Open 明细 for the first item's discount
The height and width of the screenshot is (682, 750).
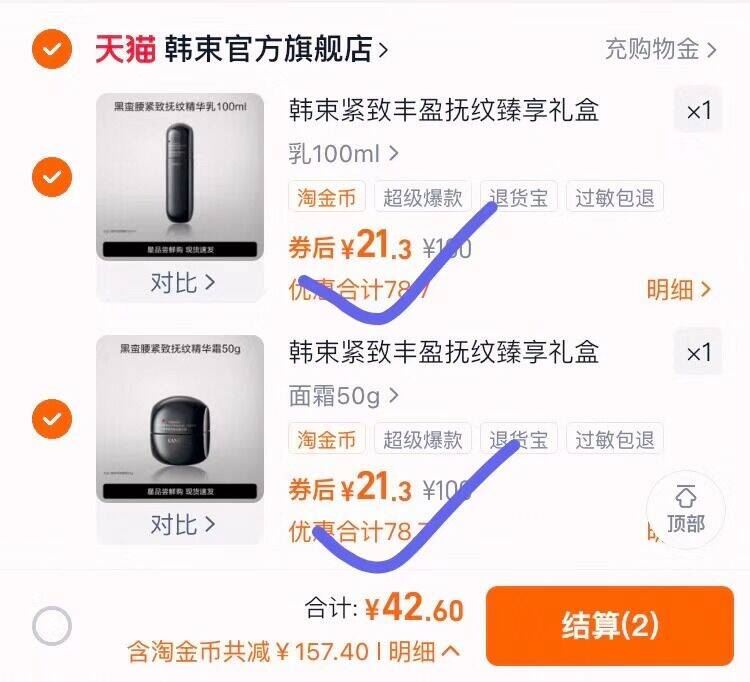678,290
